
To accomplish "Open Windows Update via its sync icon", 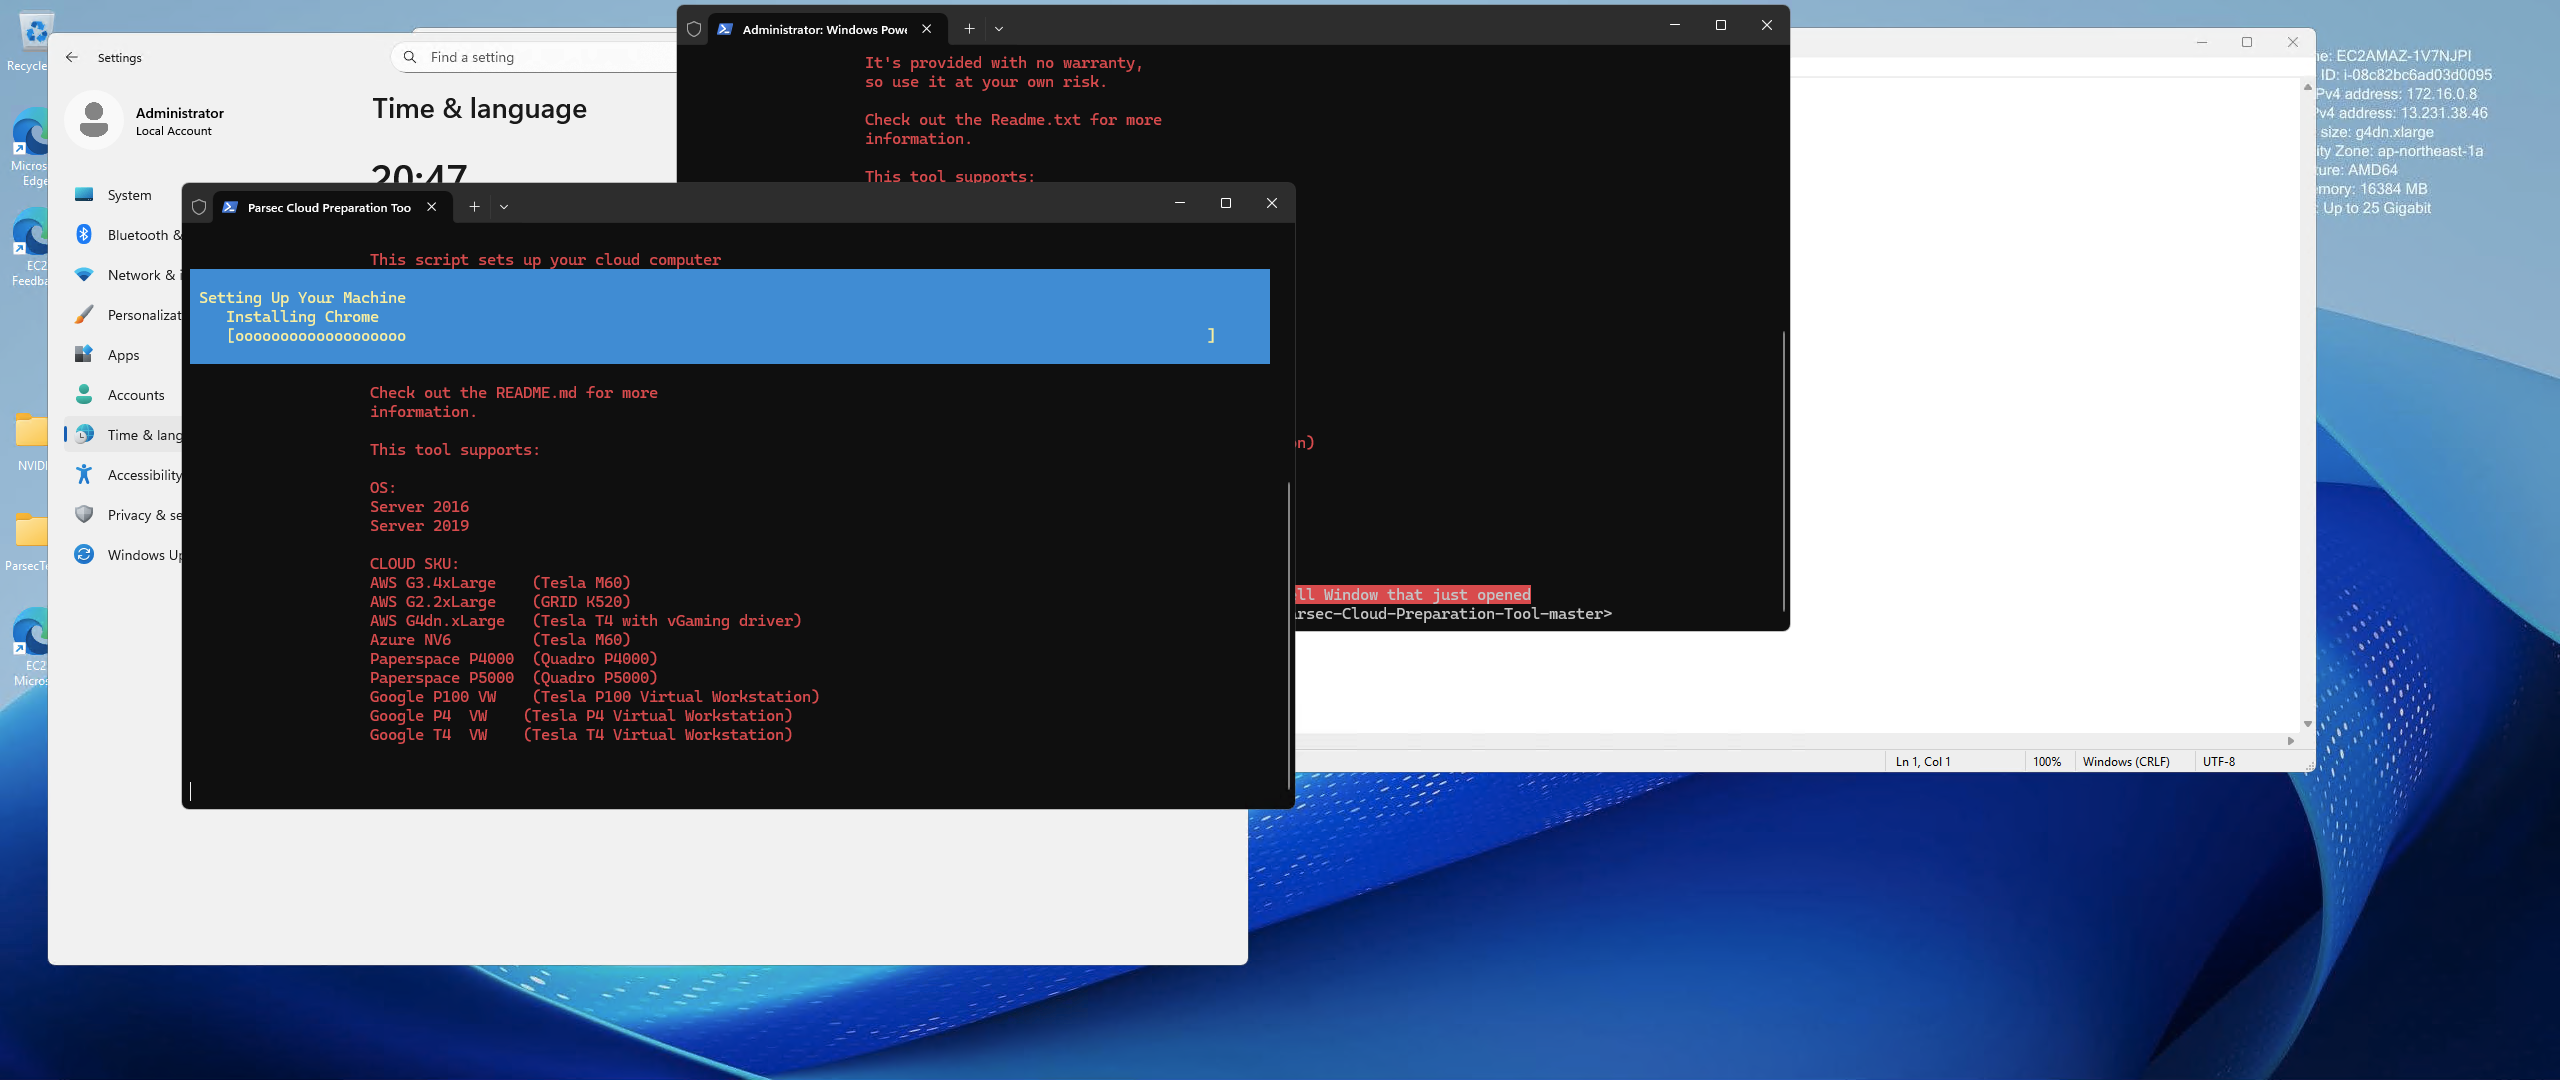I will 84,555.
